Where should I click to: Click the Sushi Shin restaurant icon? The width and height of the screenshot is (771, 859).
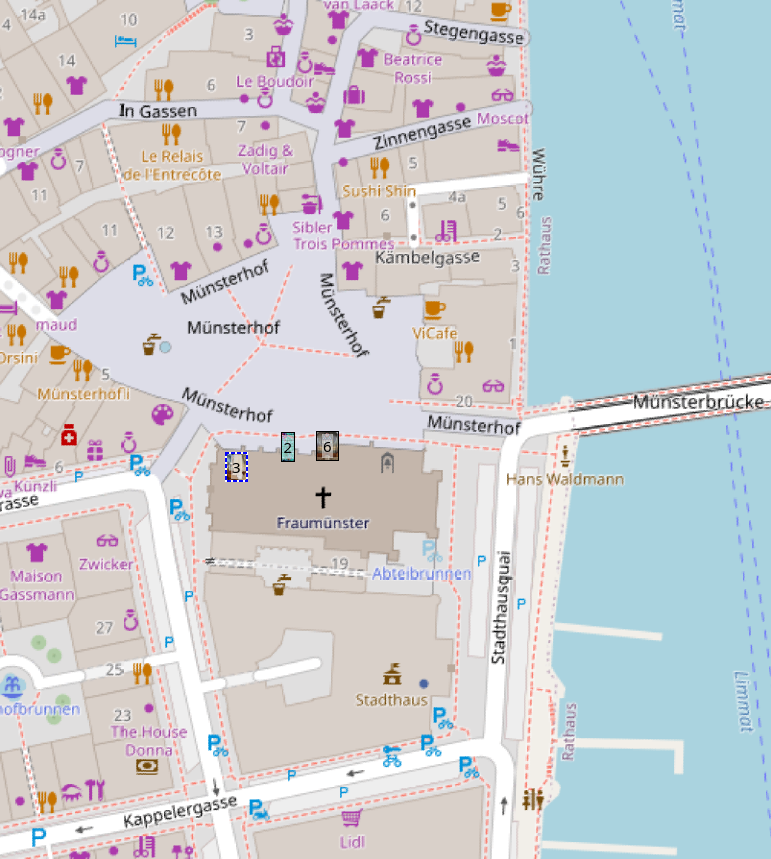[x=379, y=167]
